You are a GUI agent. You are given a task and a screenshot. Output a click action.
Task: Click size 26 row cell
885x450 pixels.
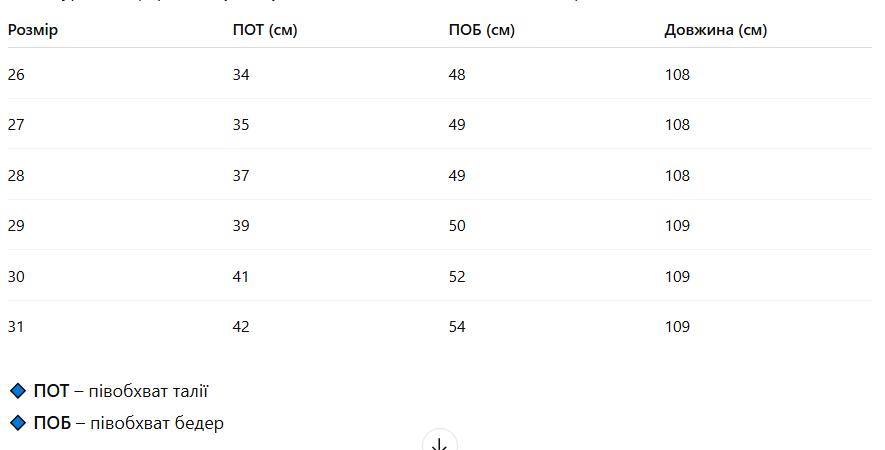[x=16, y=75]
